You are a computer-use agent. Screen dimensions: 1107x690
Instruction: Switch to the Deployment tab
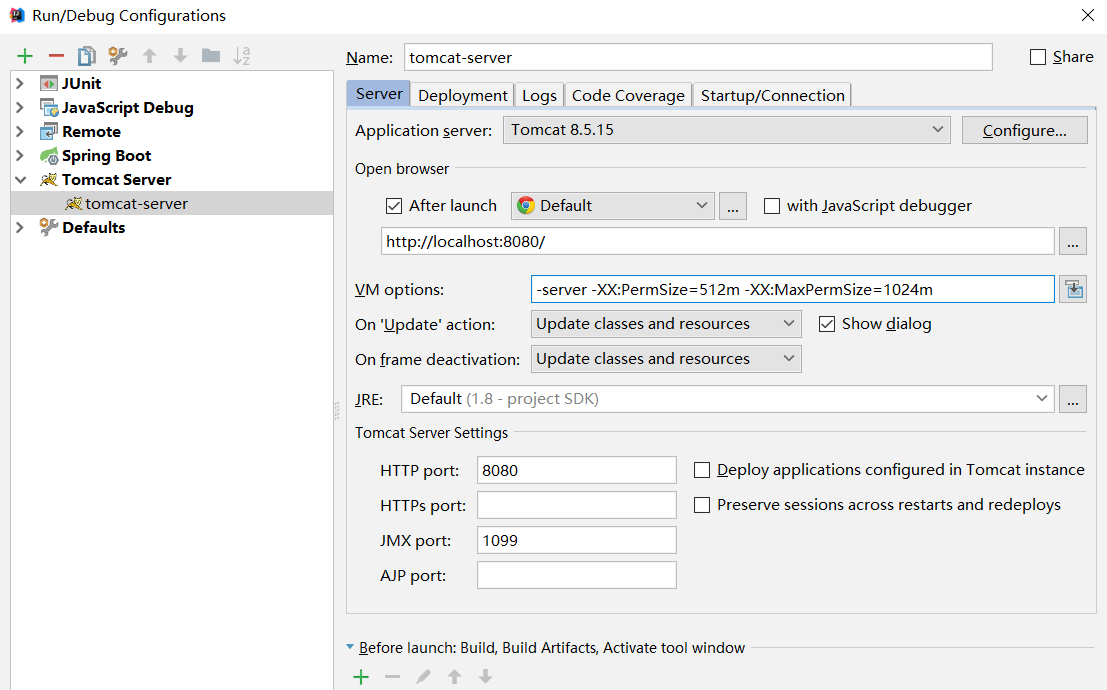coord(462,95)
